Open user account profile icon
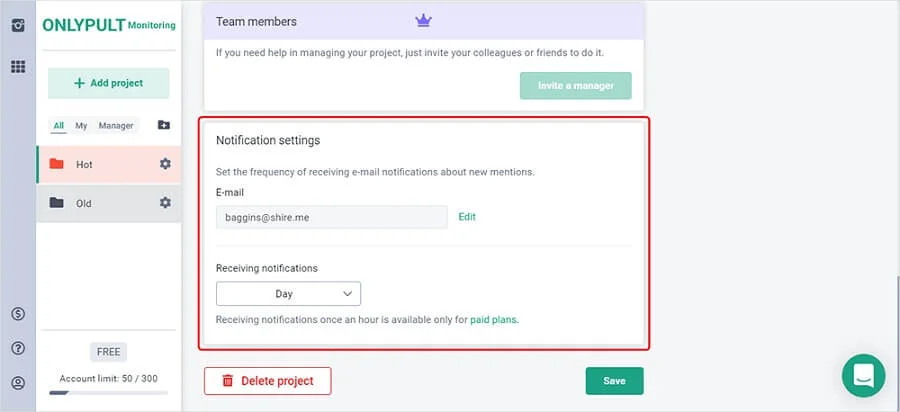The image size is (900, 412). click(x=17, y=383)
